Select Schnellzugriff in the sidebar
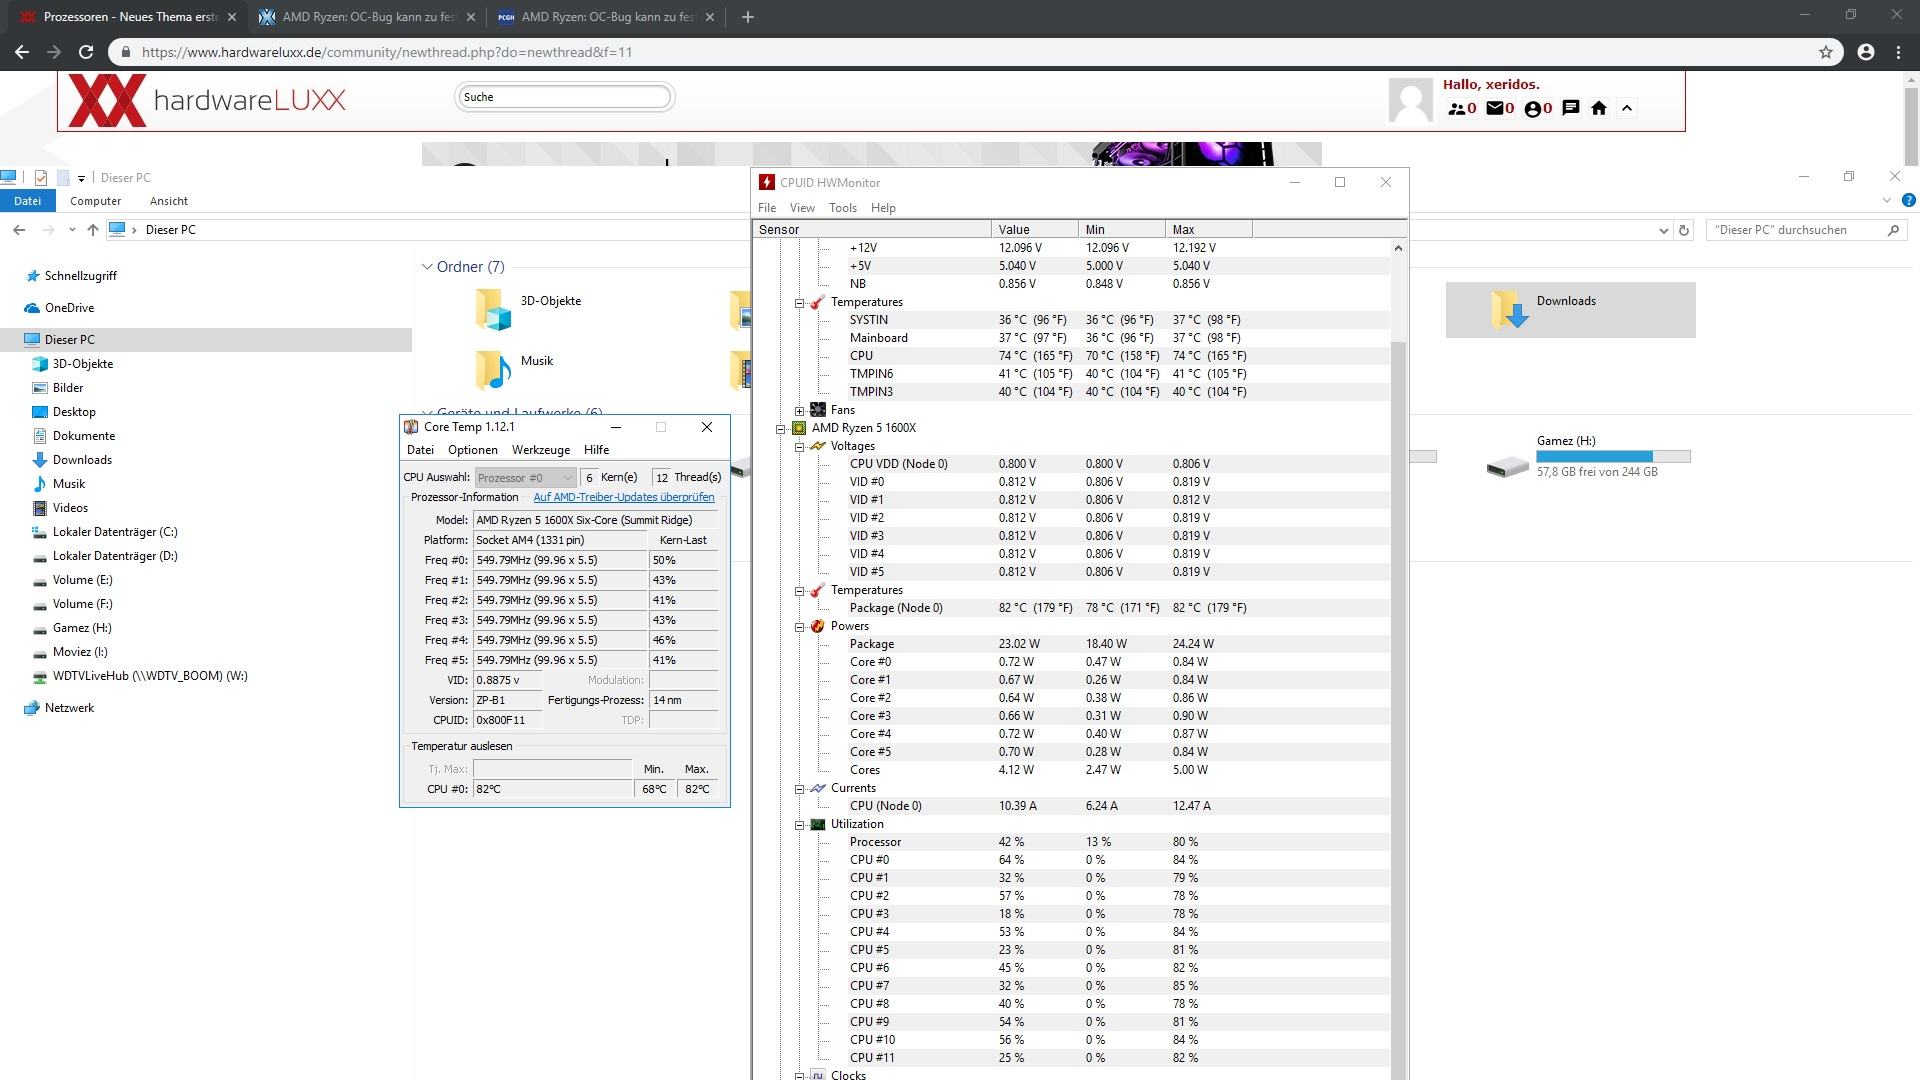This screenshot has width=1920, height=1080. click(x=80, y=276)
